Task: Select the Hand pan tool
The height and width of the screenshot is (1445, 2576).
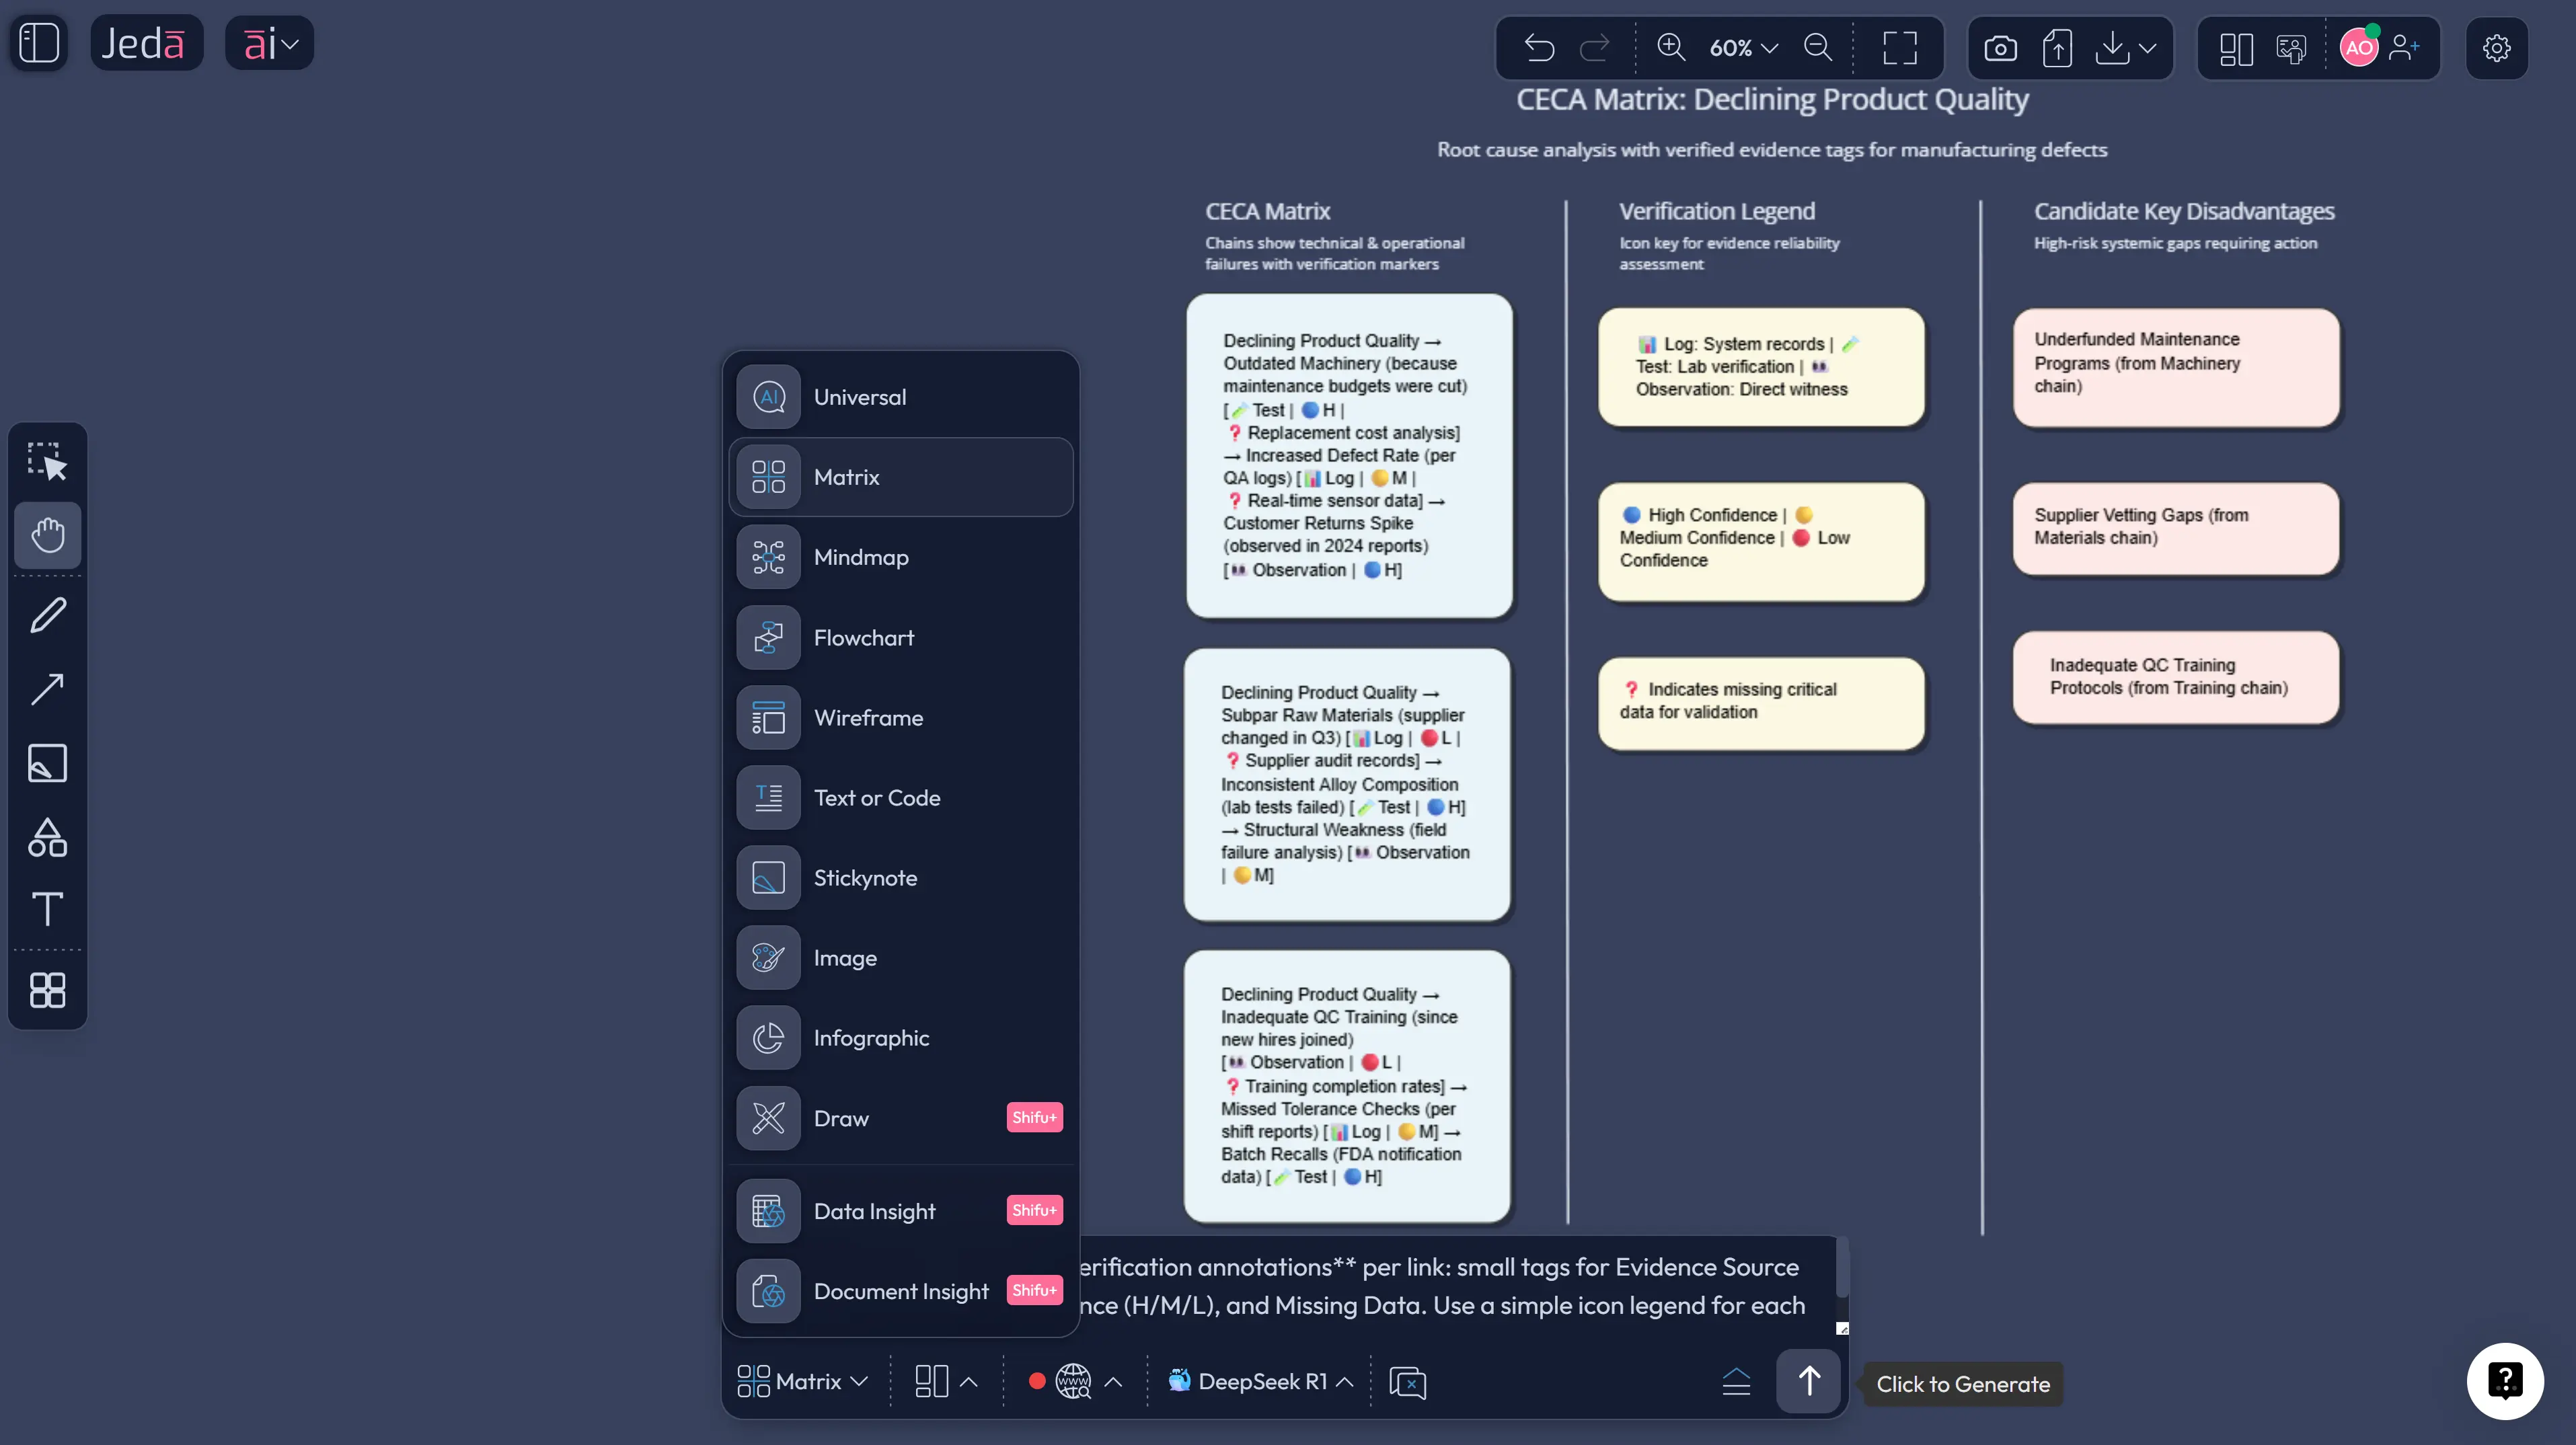Action: pyautogui.click(x=47, y=535)
